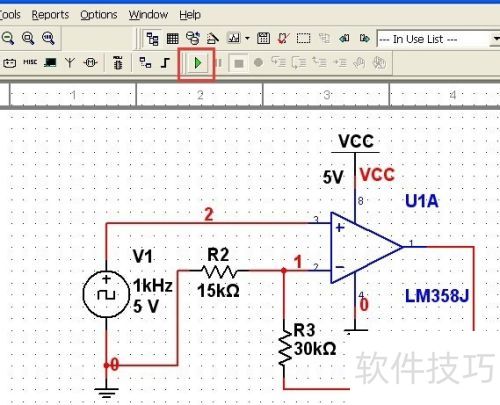Place a Hierarchical Block icon

(145, 62)
